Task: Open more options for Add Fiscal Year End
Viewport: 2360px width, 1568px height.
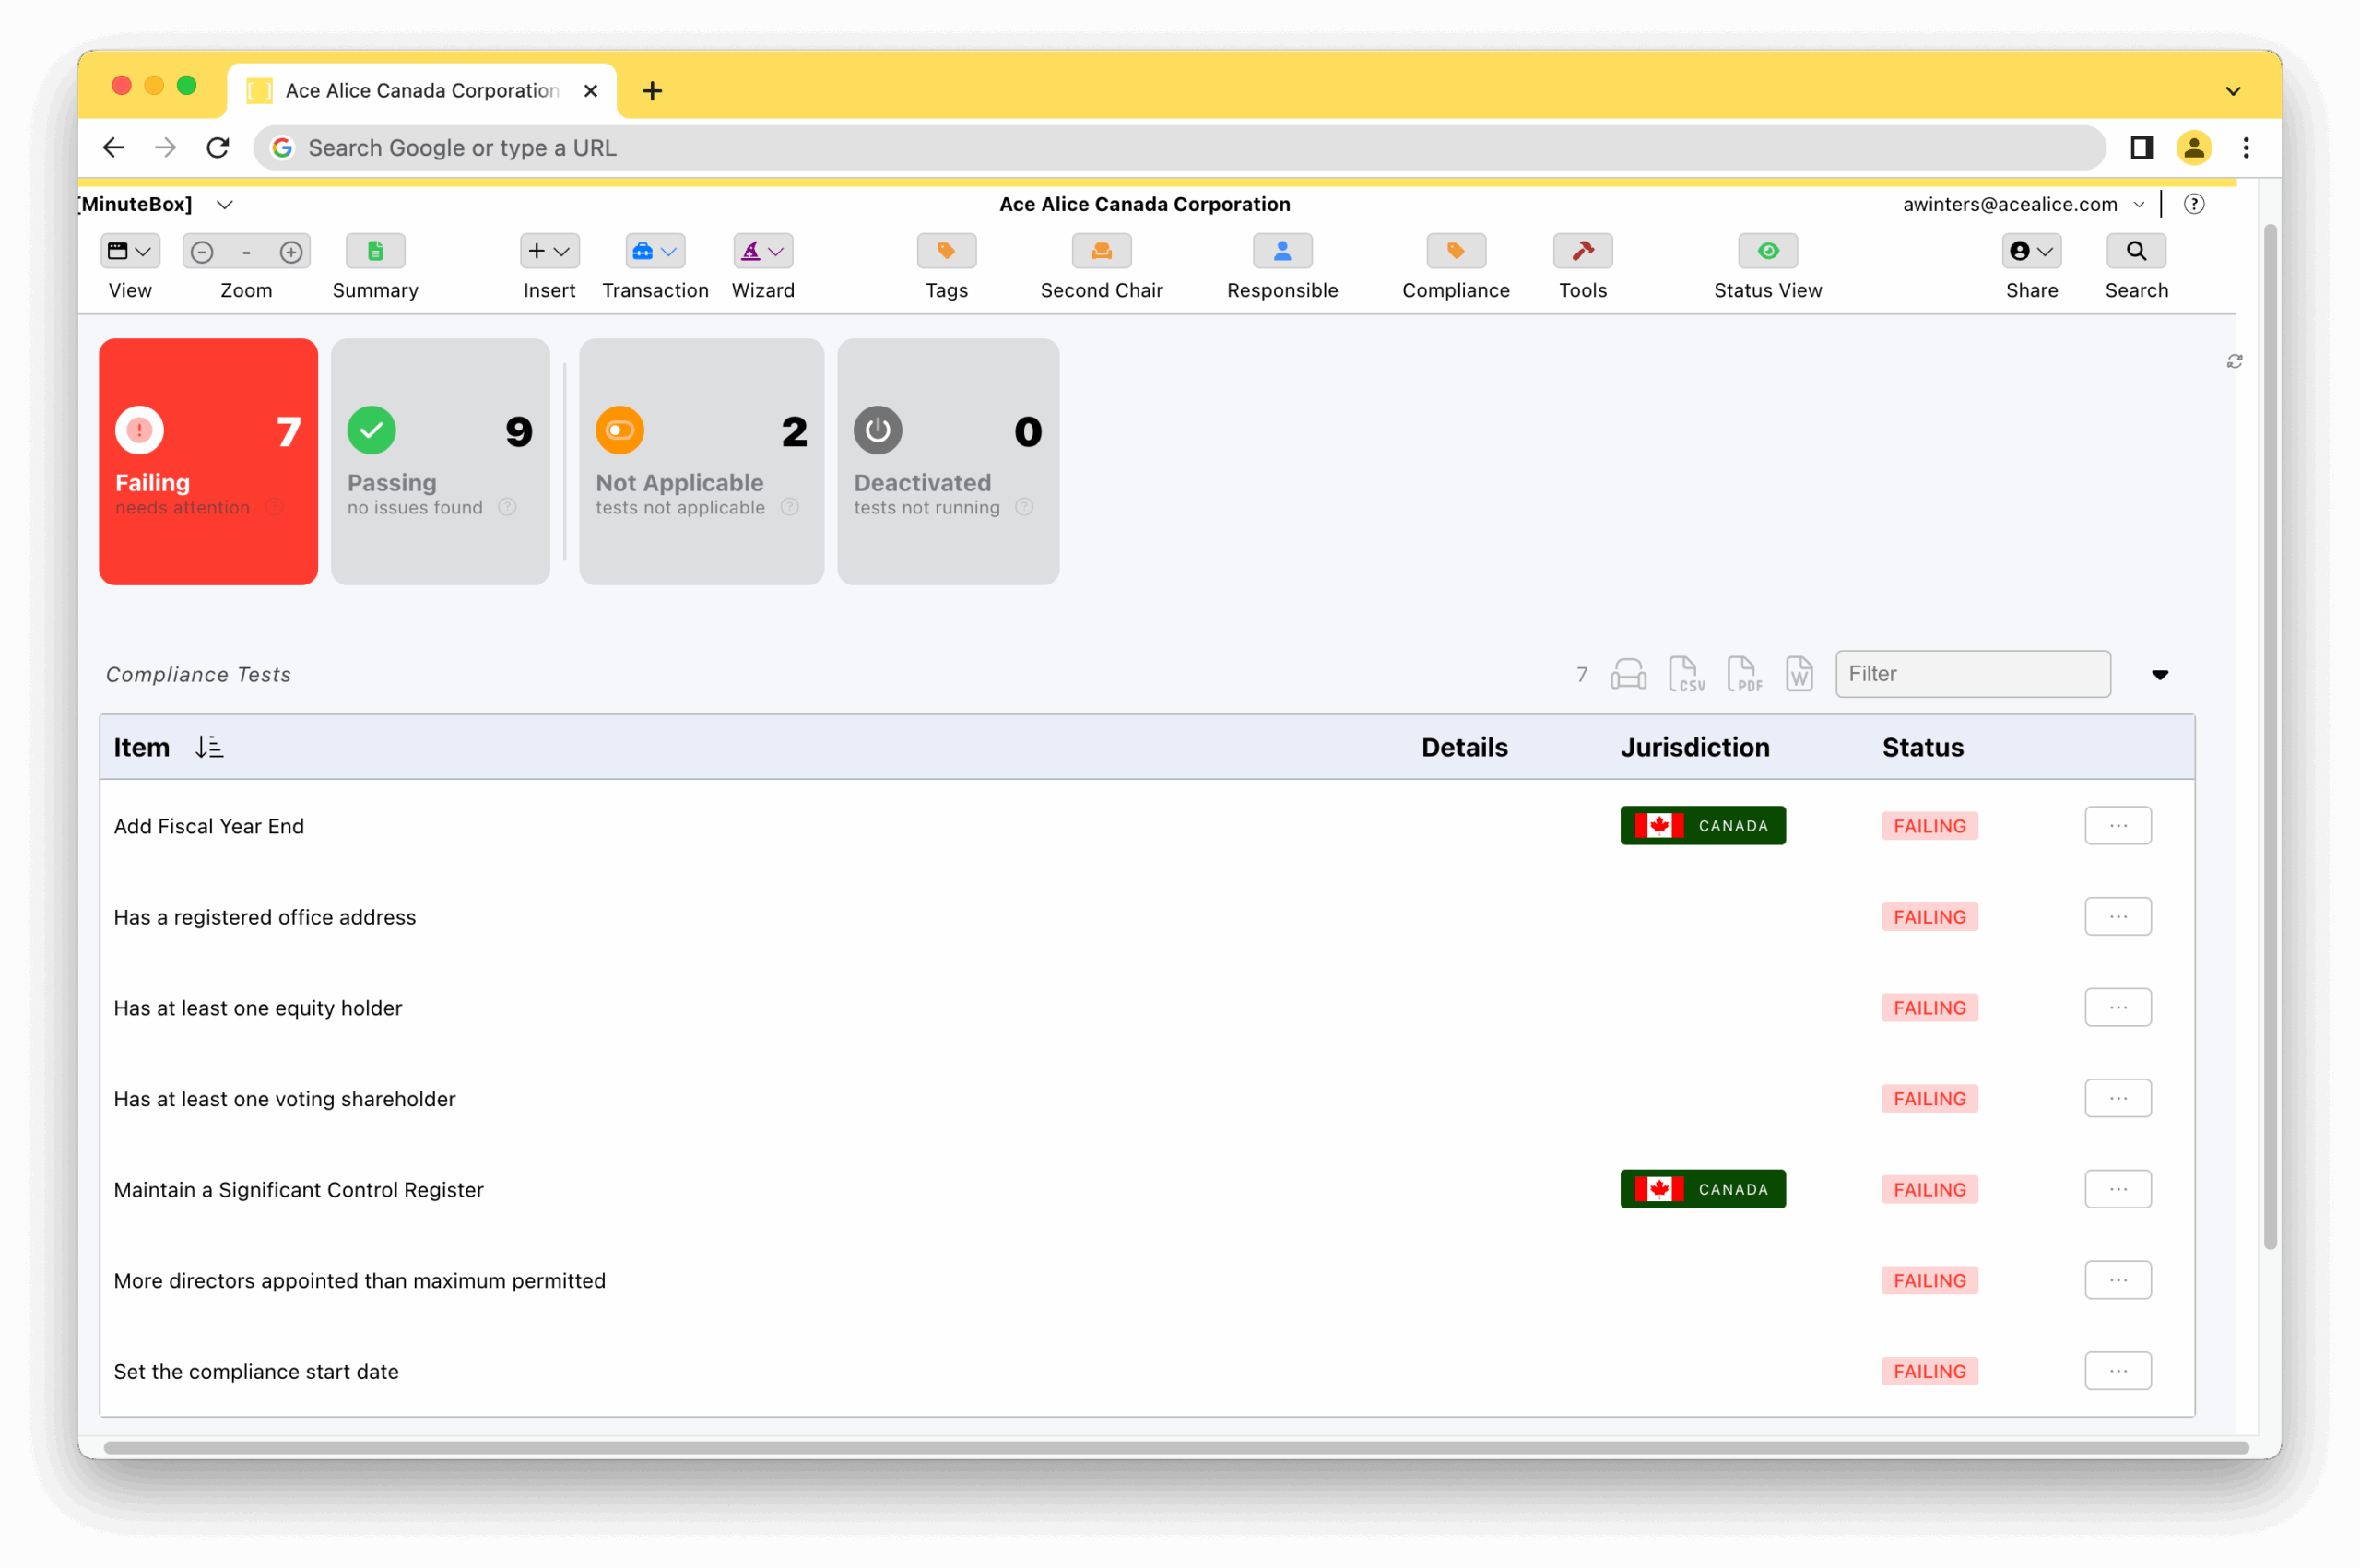Action: coord(2117,826)
